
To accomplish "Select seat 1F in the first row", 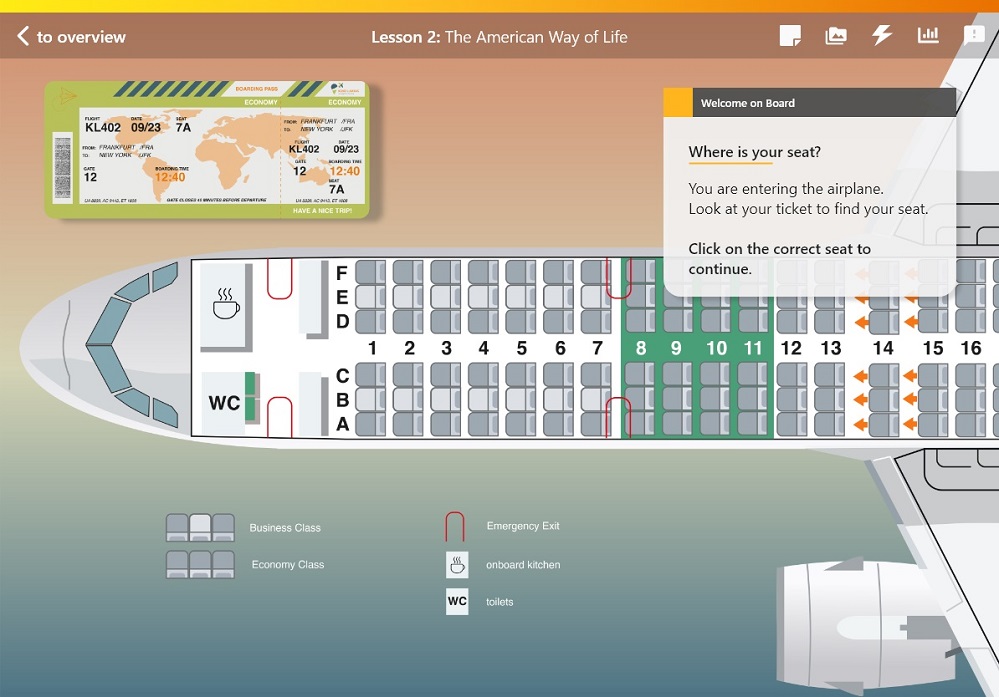I will [x=370, y=272].
